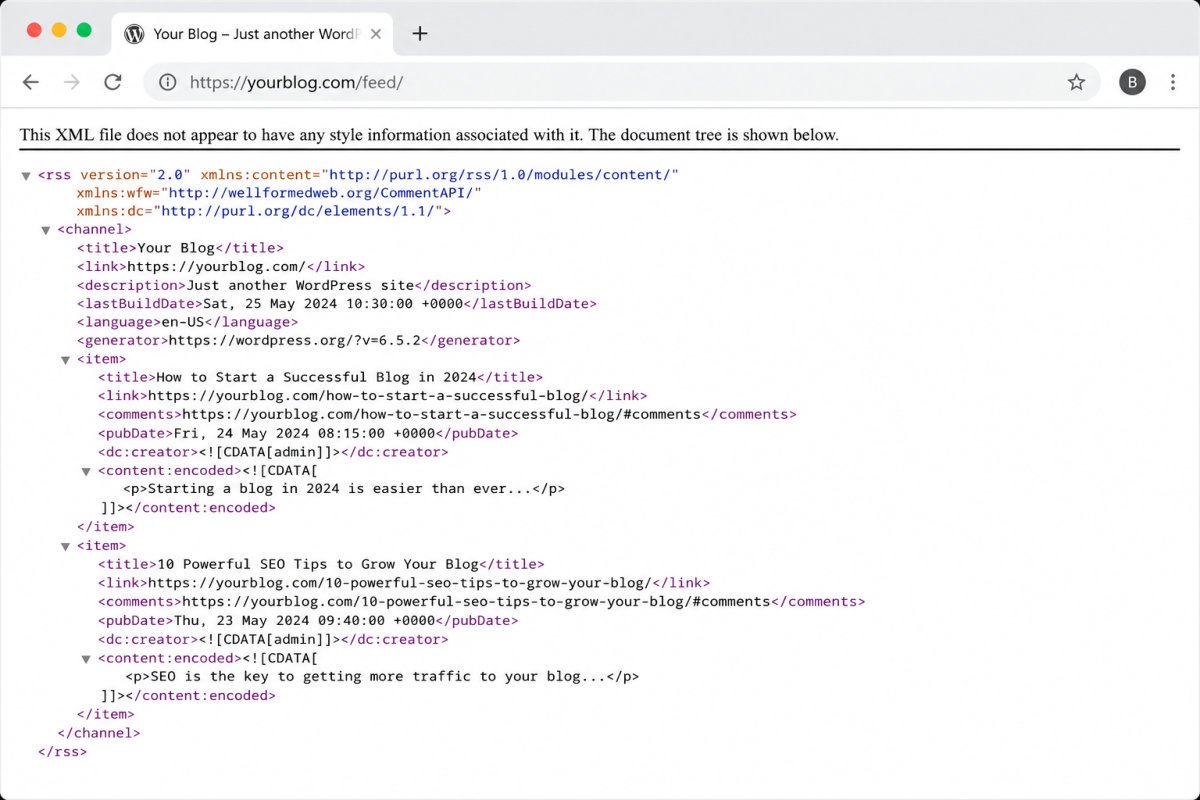
Task: Click first item's dc:creator CDATA[admin] line
Action: tap(273, 452)
